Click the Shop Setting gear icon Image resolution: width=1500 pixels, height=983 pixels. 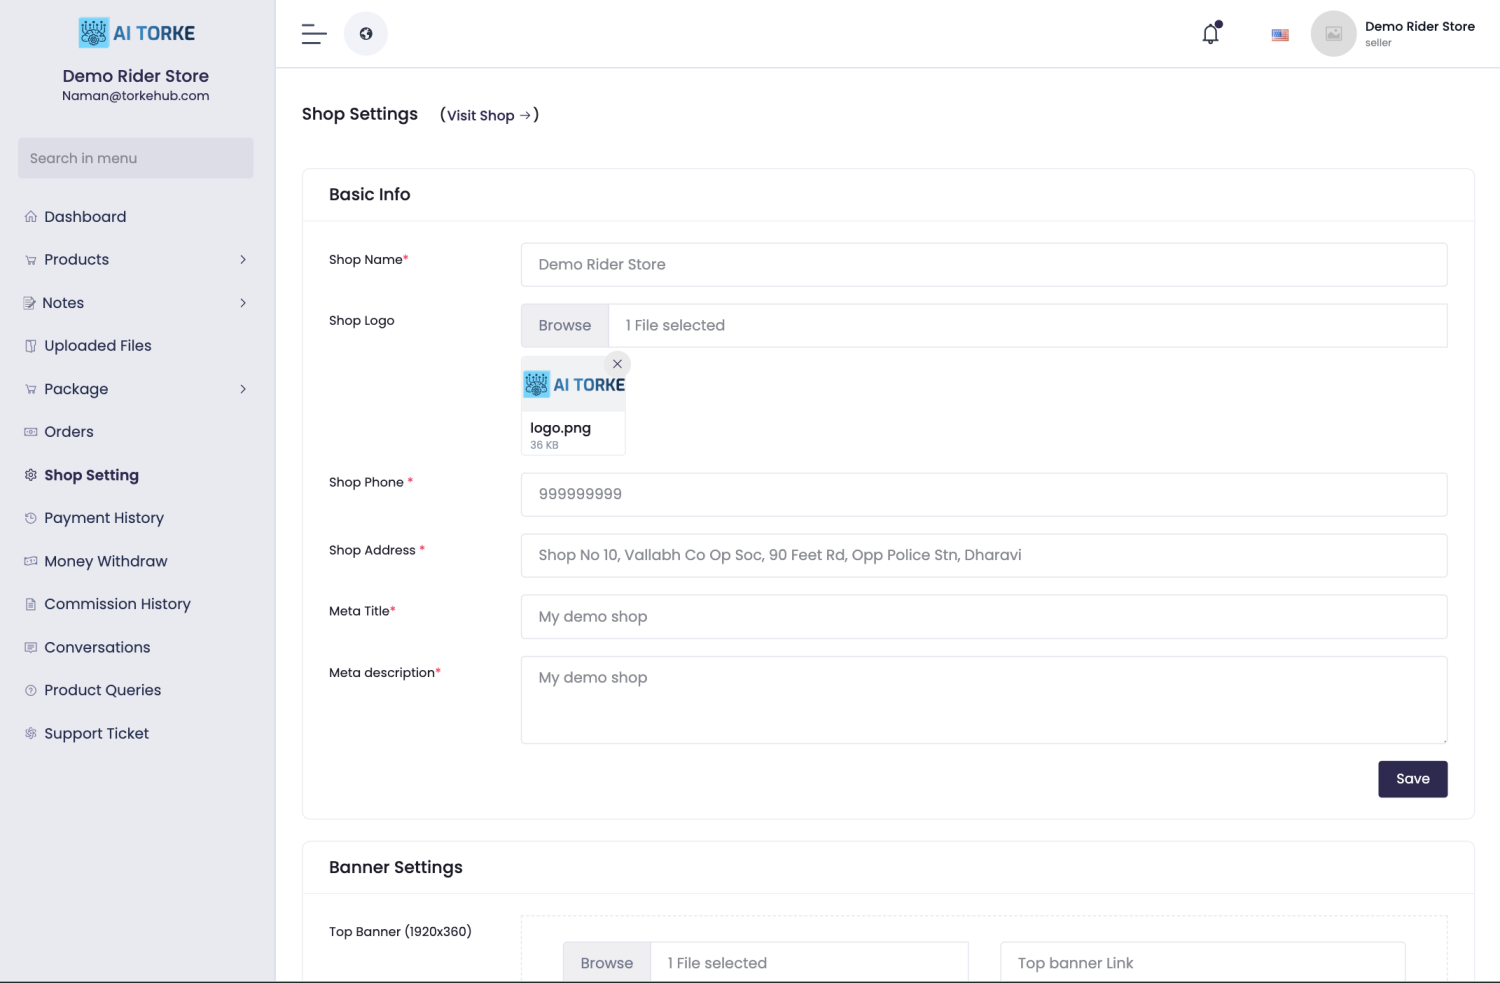[31, 475]
